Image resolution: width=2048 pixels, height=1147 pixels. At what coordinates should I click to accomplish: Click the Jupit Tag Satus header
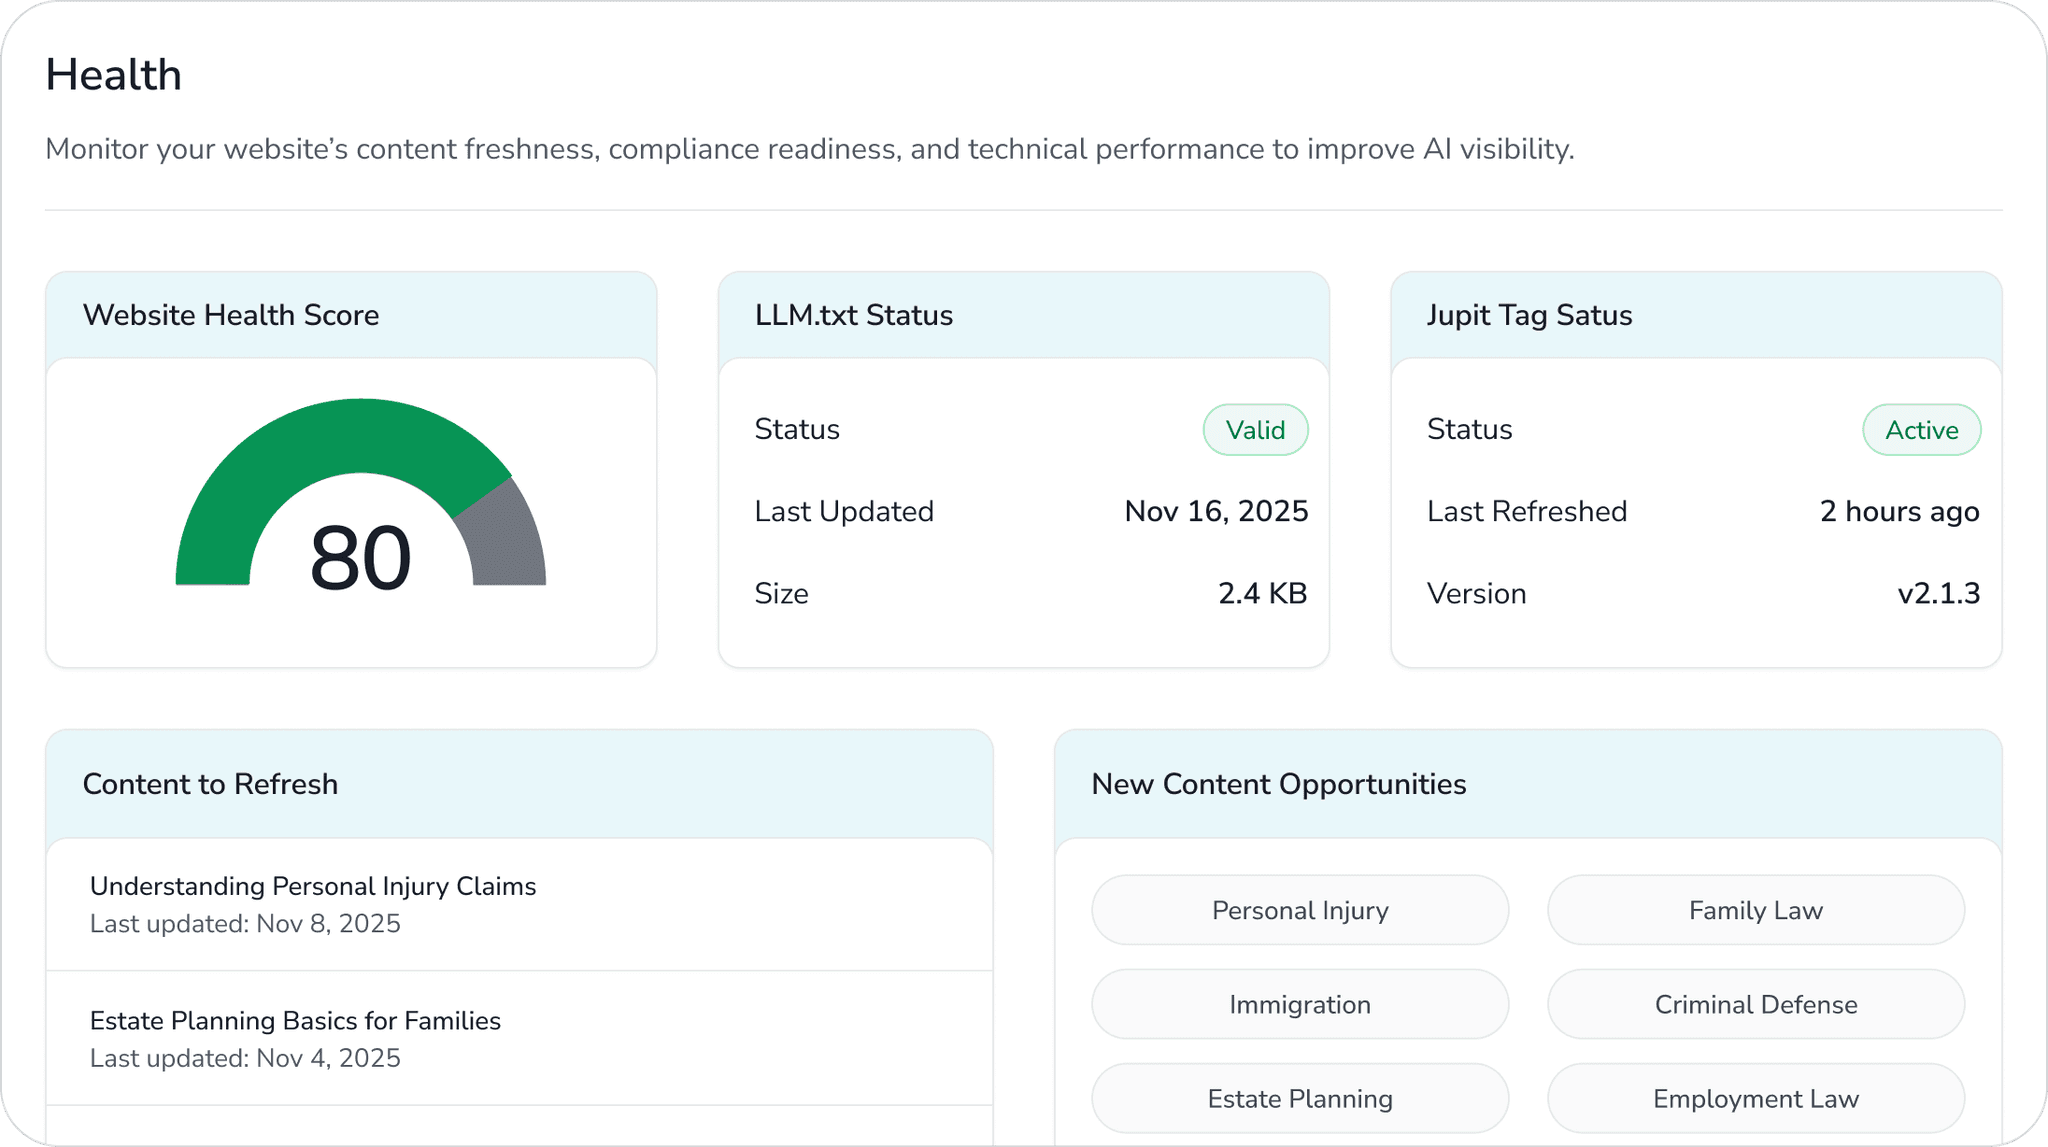click(x=1529, y=315)
